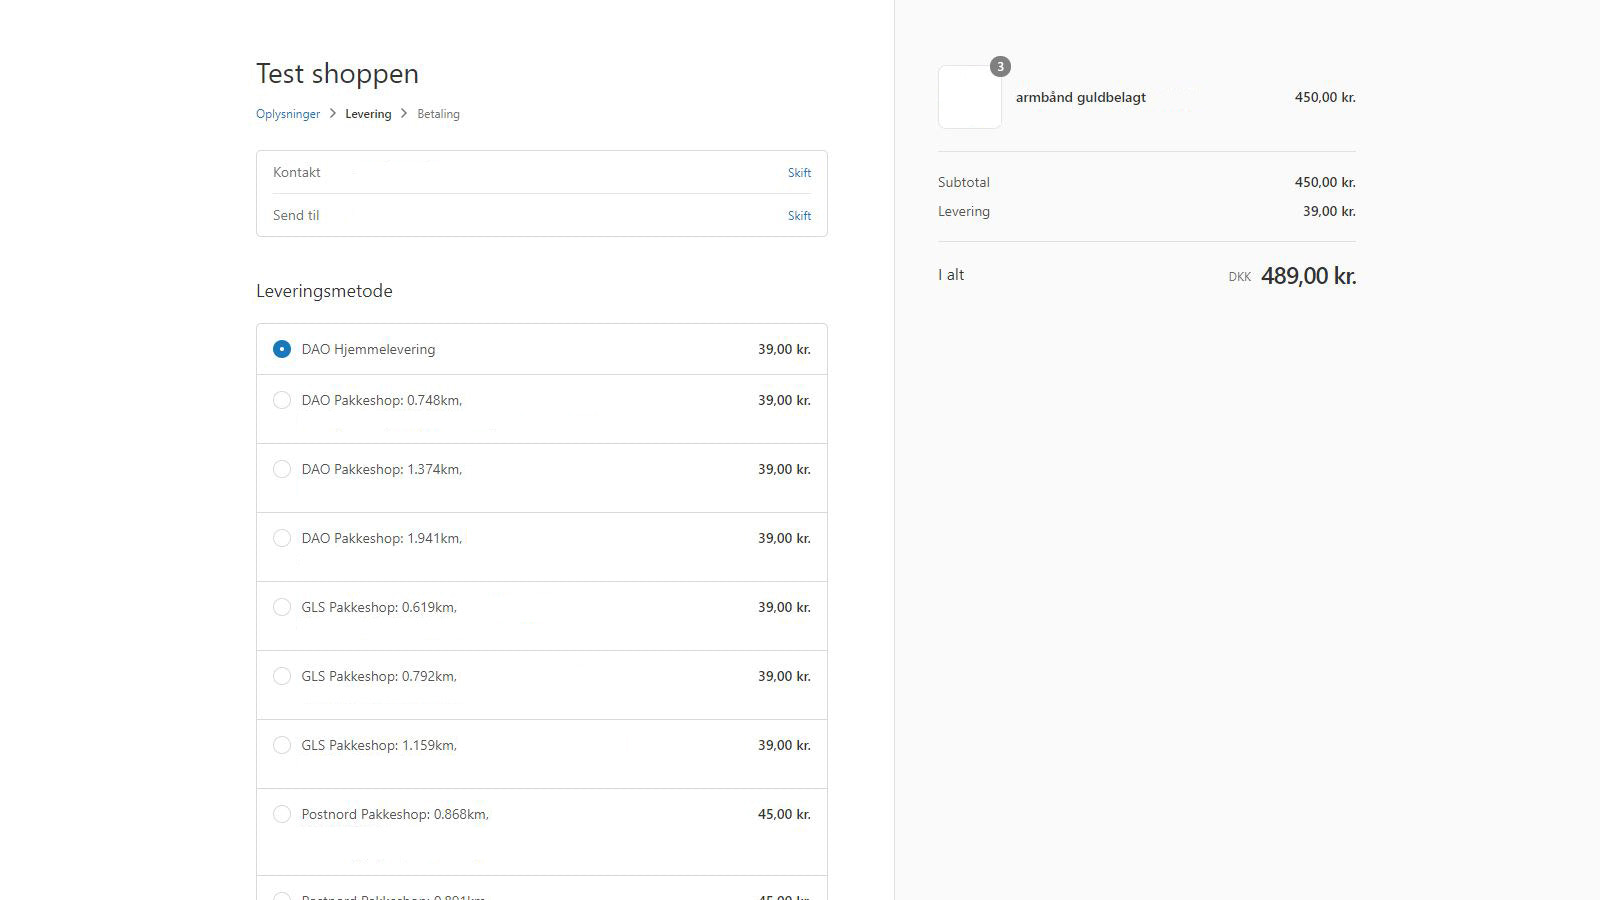Click the Subtotal label
Viewport: 1600px width, 900px height.
[964, 182]
